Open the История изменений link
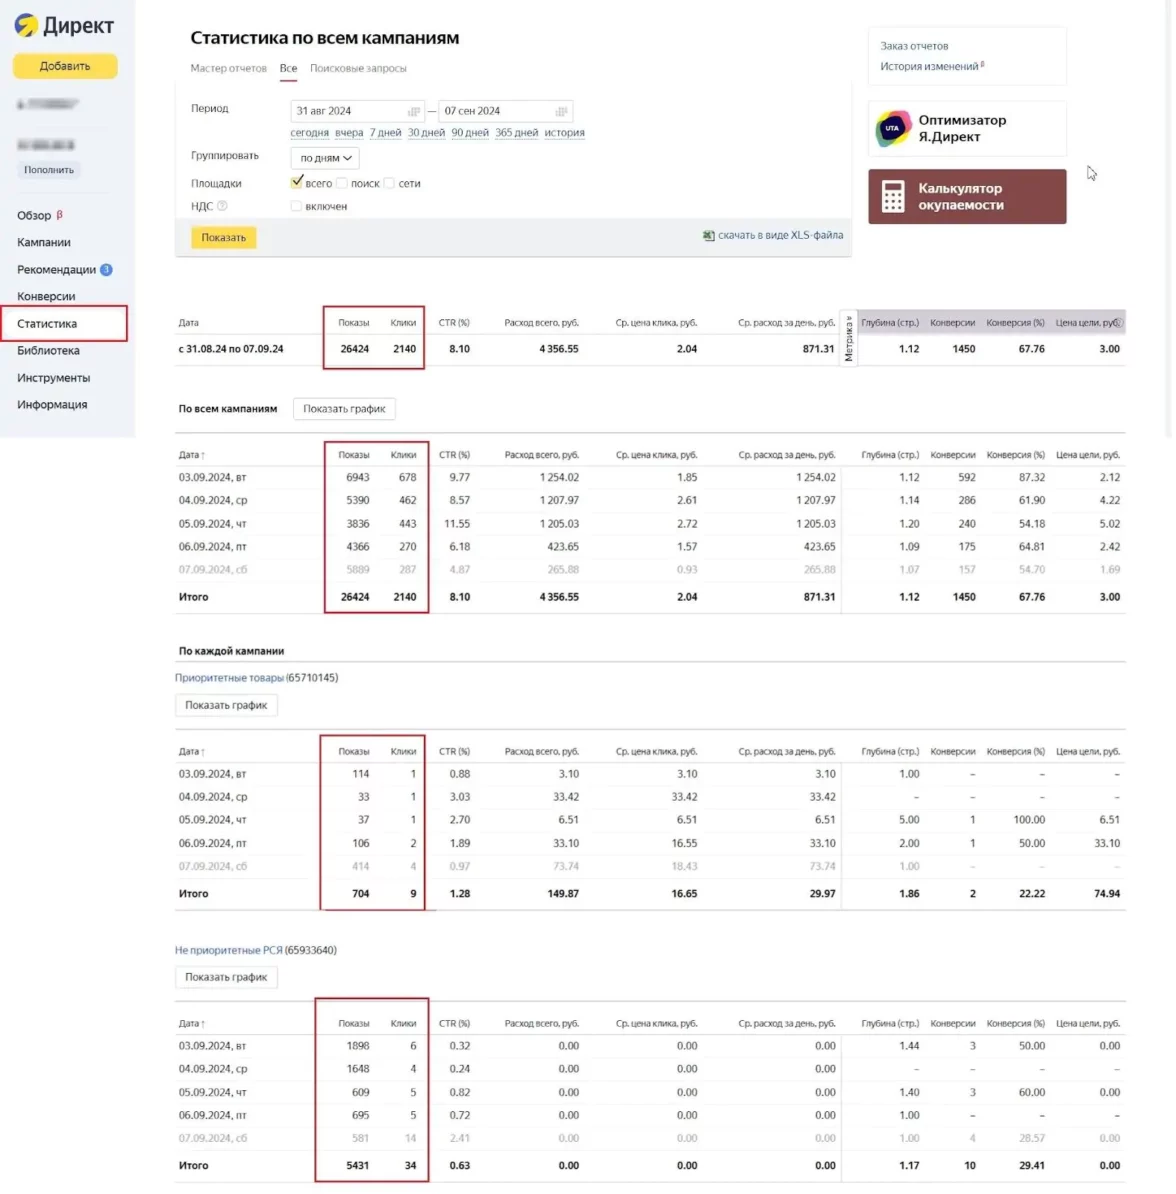This screenshot has width=1176, height=1194. pos(929,66)
